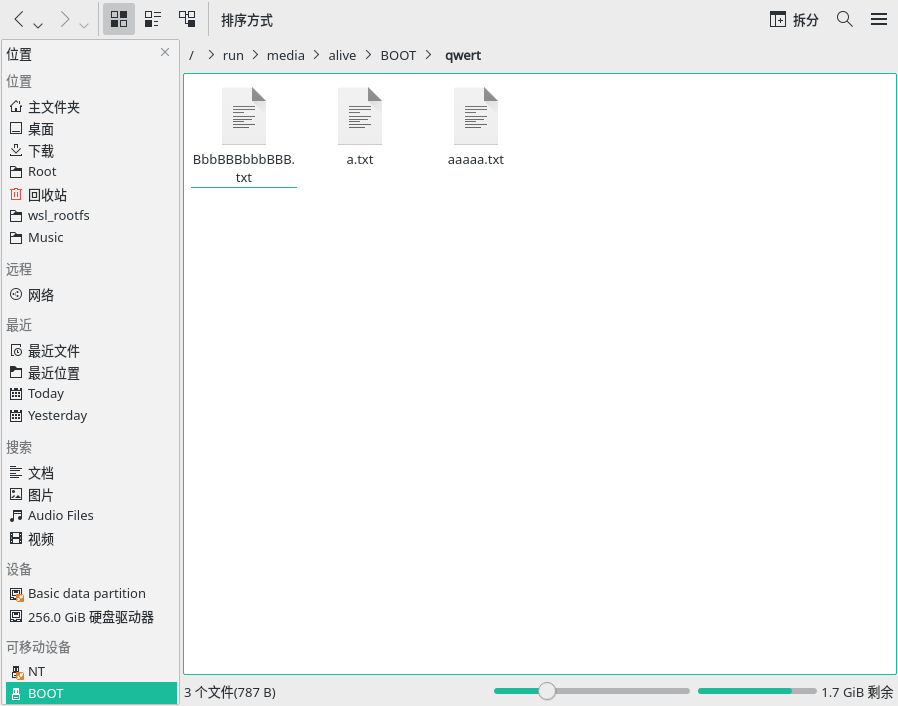Screen dimensions: 898x706
Task: Switch to compact list view mode
Action: (152, 18)
